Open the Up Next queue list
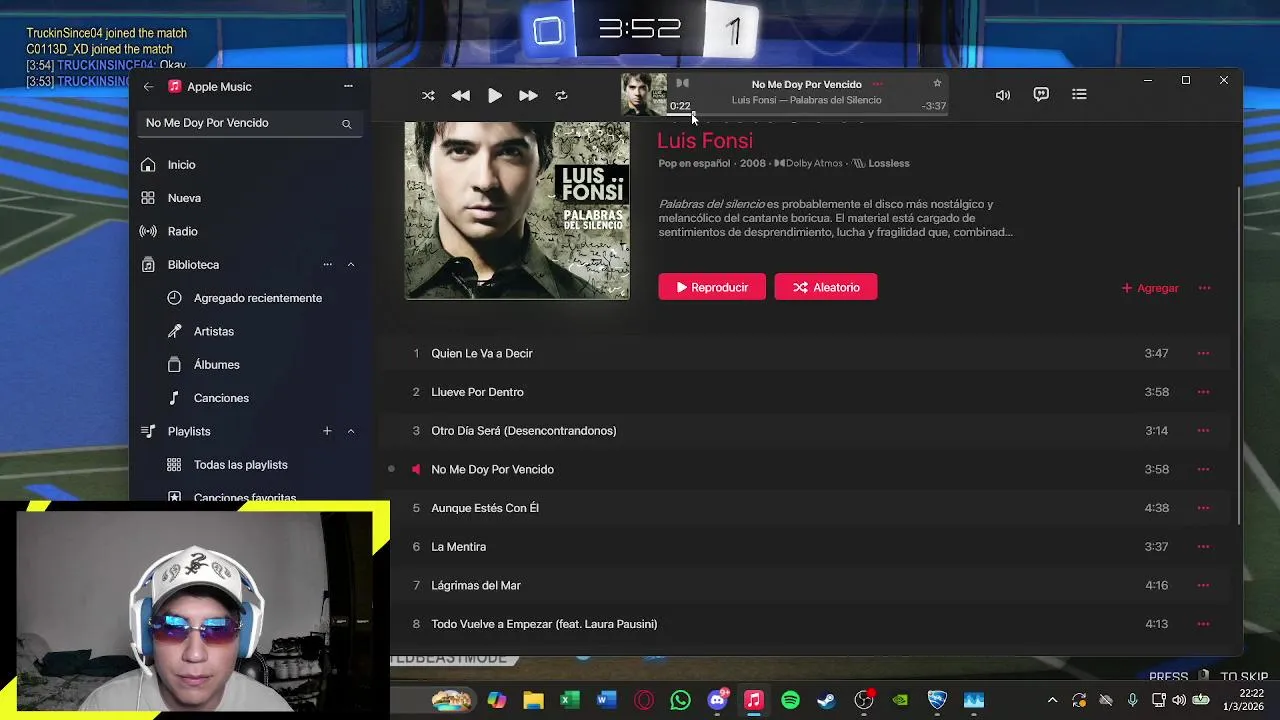This screenshot has width=1280, height=720. tap(1079, 94)
